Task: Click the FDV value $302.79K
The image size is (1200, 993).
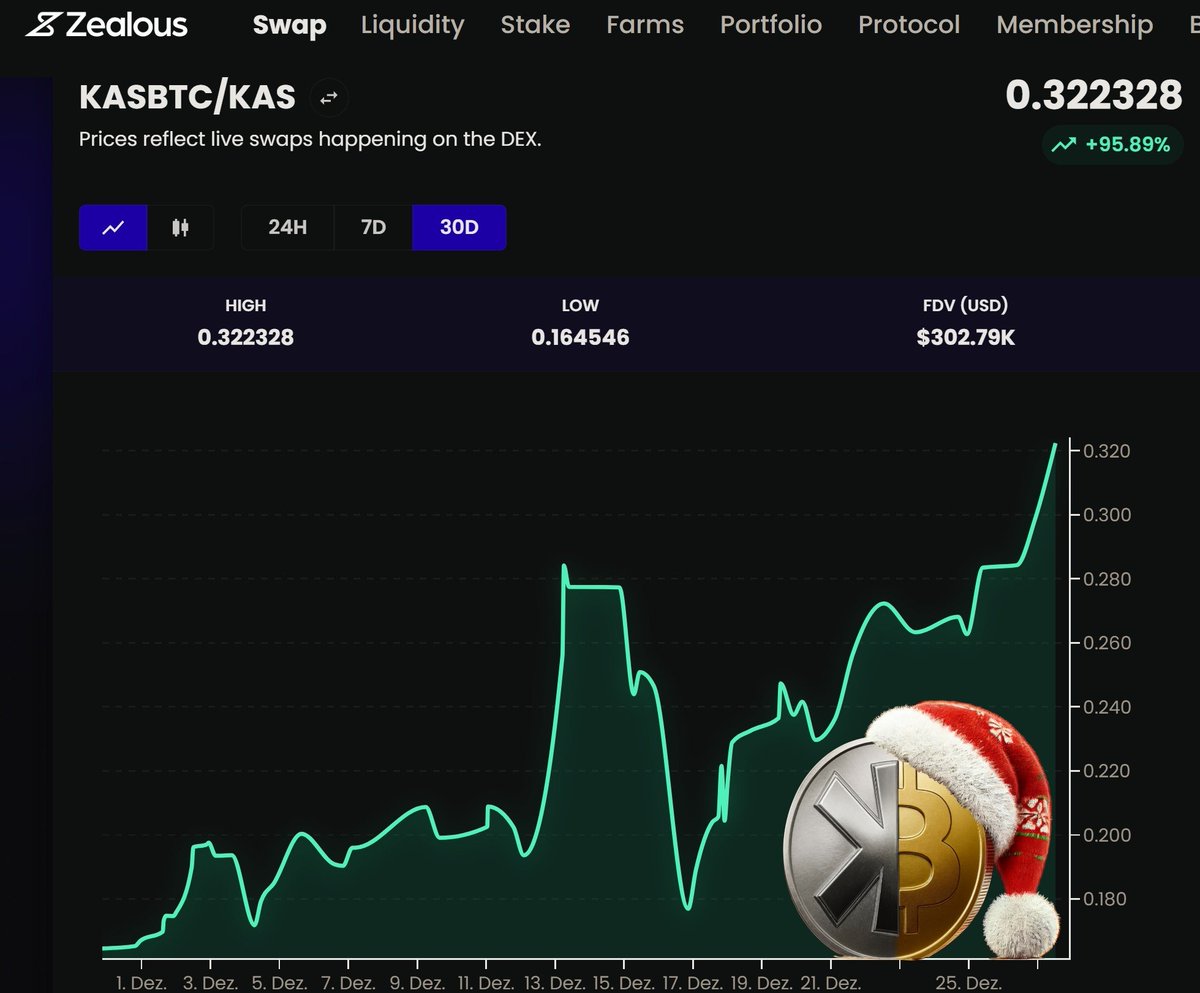Action: click(966, 338)
